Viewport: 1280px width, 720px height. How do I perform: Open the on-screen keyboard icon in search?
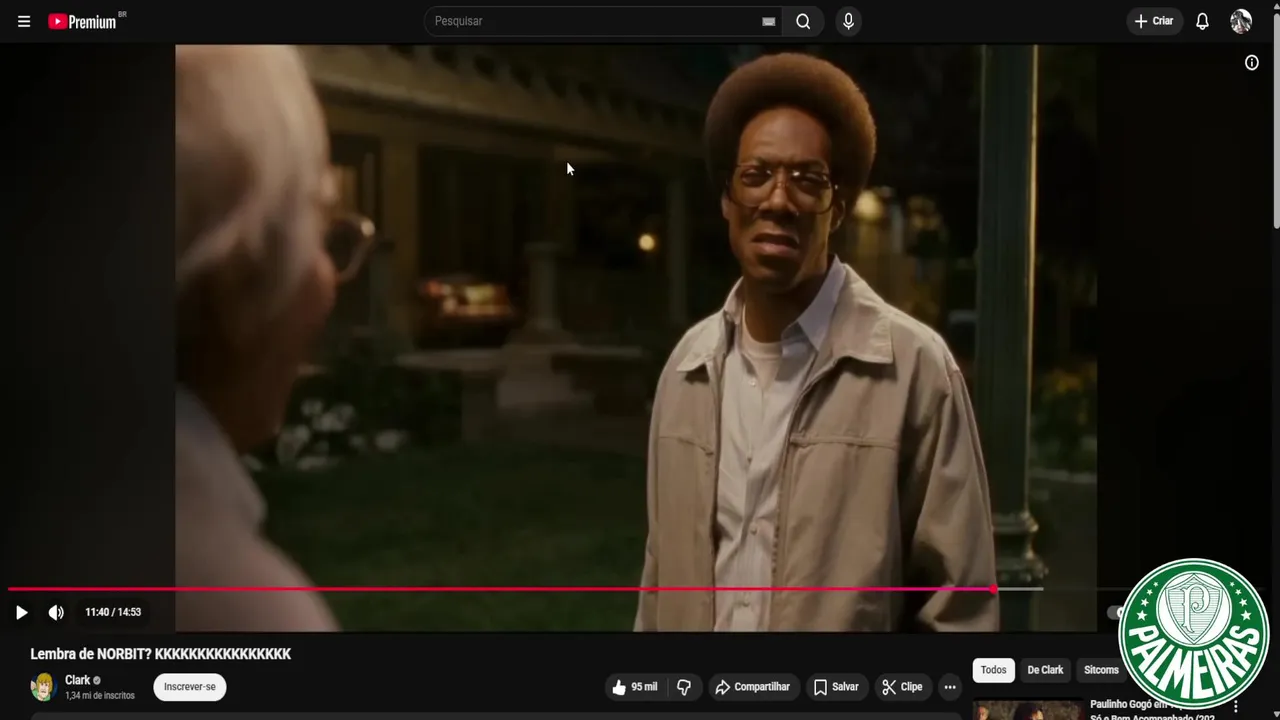pos(768,21)
